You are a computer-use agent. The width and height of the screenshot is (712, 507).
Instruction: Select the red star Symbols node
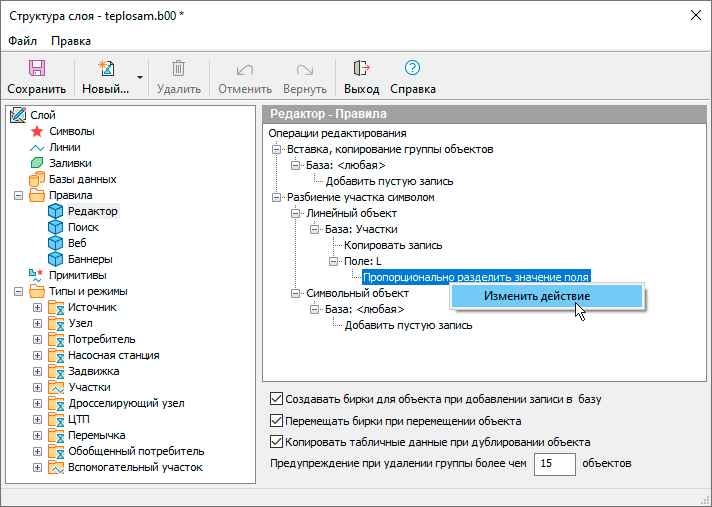37,131
